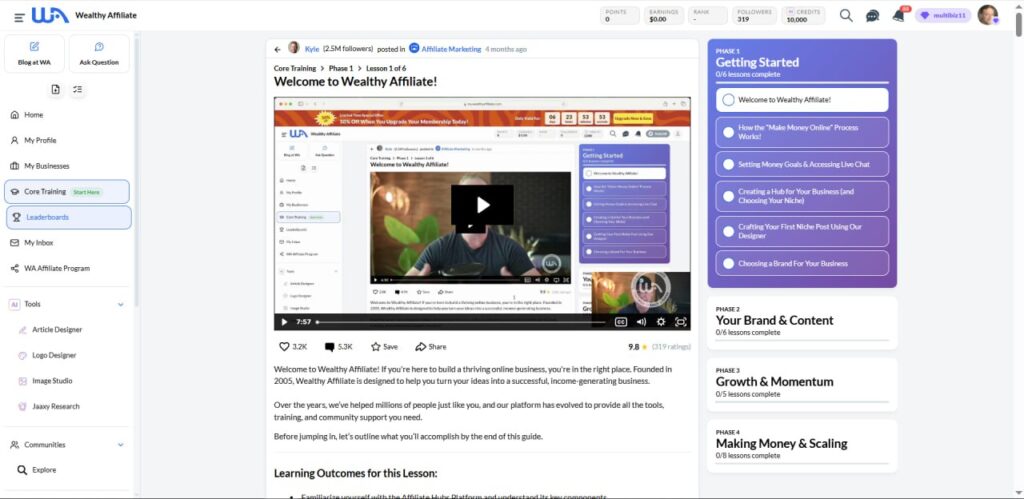The image size is (1024, 499).
Task: Expand Phase 3 Growth & Momentum
Action: click(802, 384)
